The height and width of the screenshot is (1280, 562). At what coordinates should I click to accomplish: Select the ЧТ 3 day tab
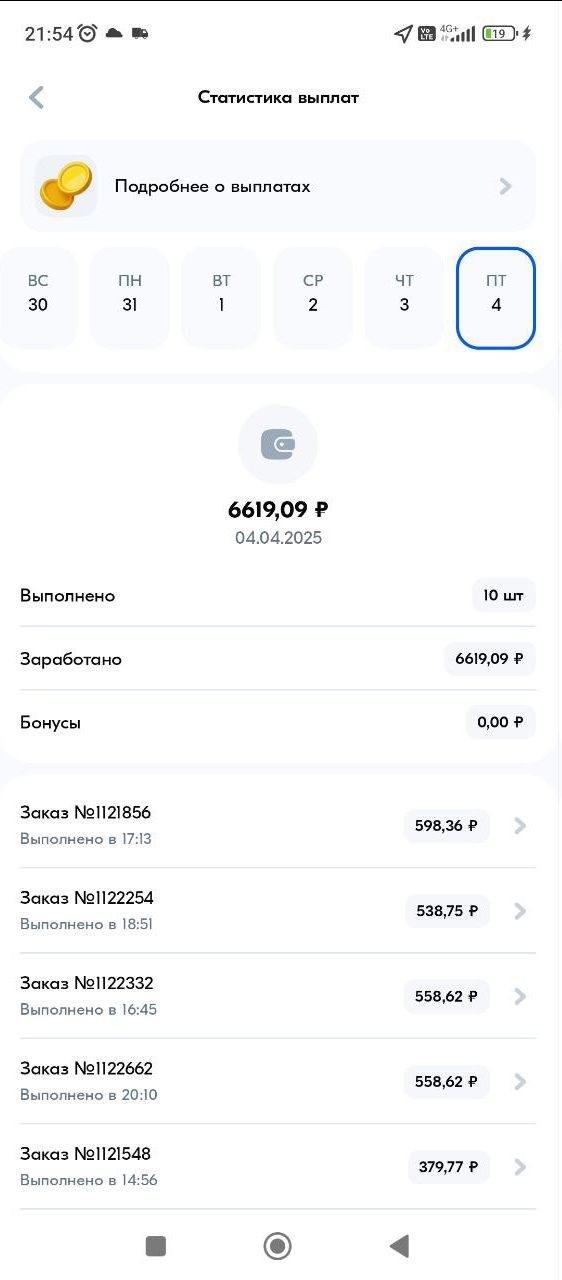click(404, 297)
